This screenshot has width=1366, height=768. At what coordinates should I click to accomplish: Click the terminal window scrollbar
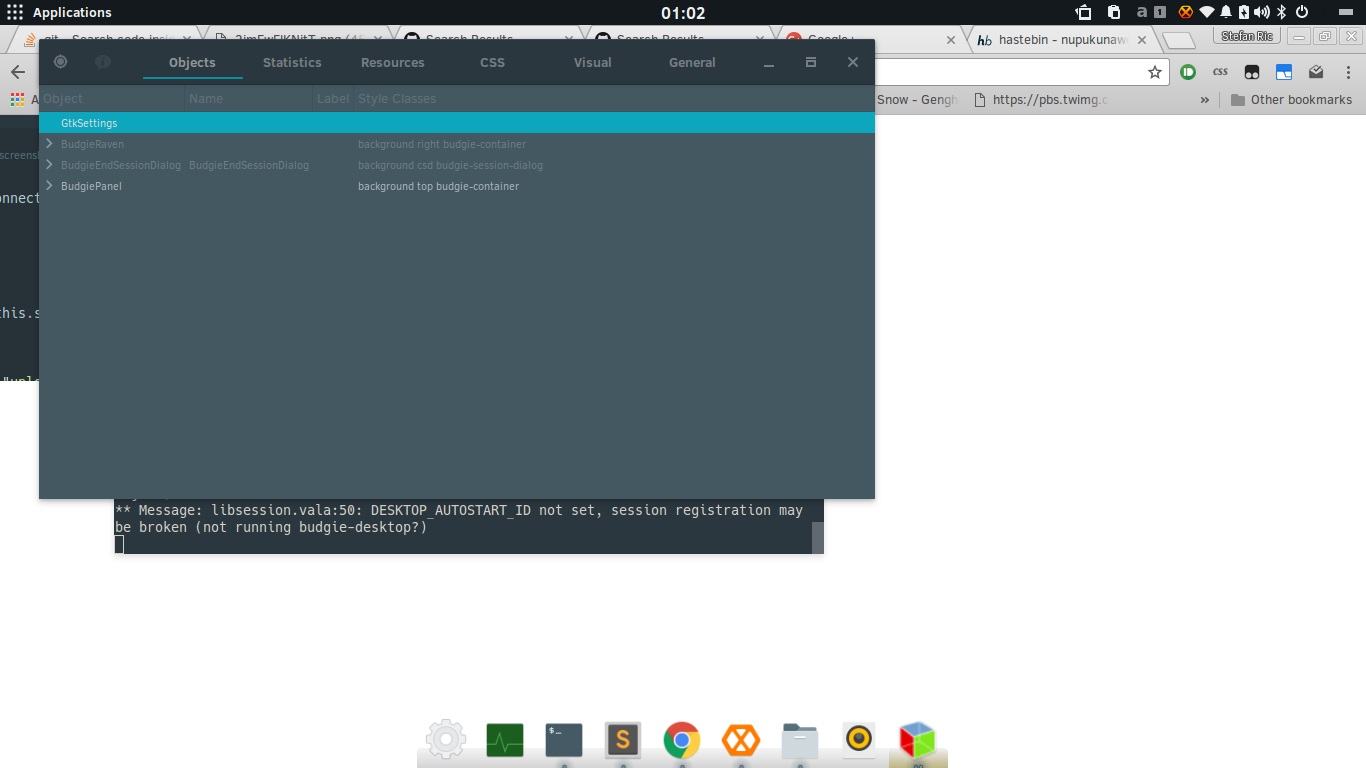point(818,536)
